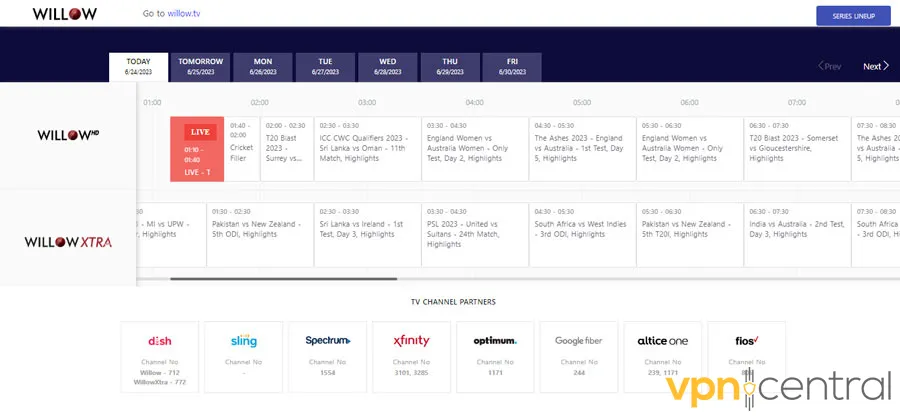Select the Fri 6/30/2023 tab

pos(512,67)
